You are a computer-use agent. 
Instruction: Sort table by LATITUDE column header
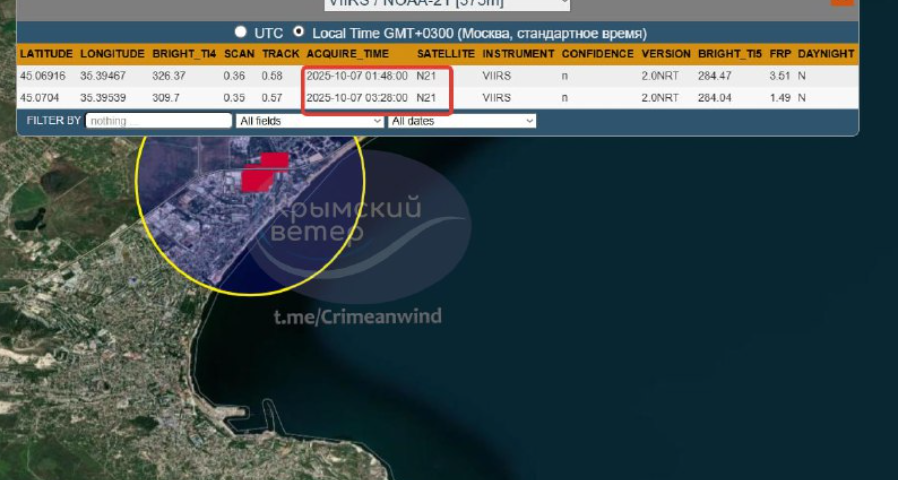[46, 53]
